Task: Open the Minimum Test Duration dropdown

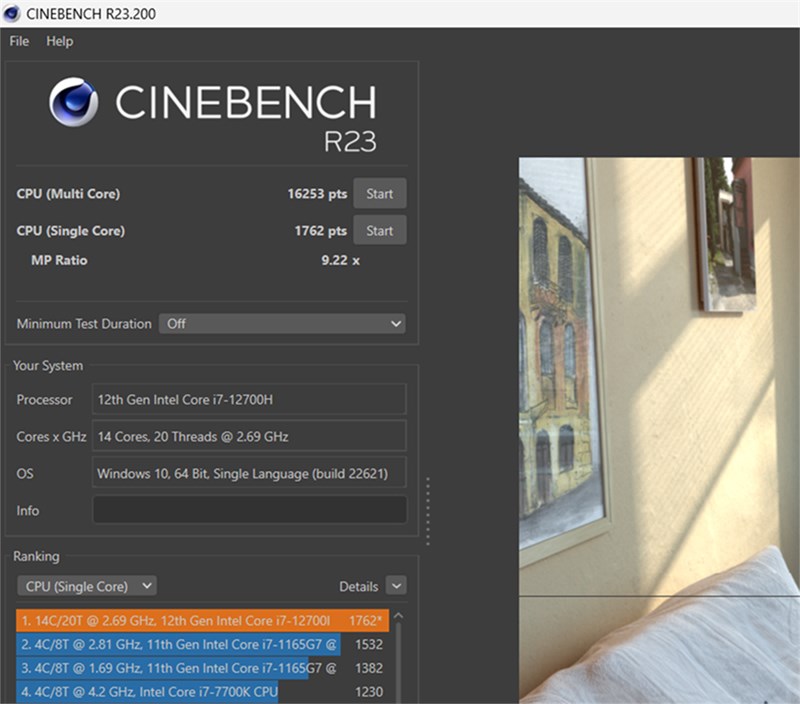Action: [282, 323]
